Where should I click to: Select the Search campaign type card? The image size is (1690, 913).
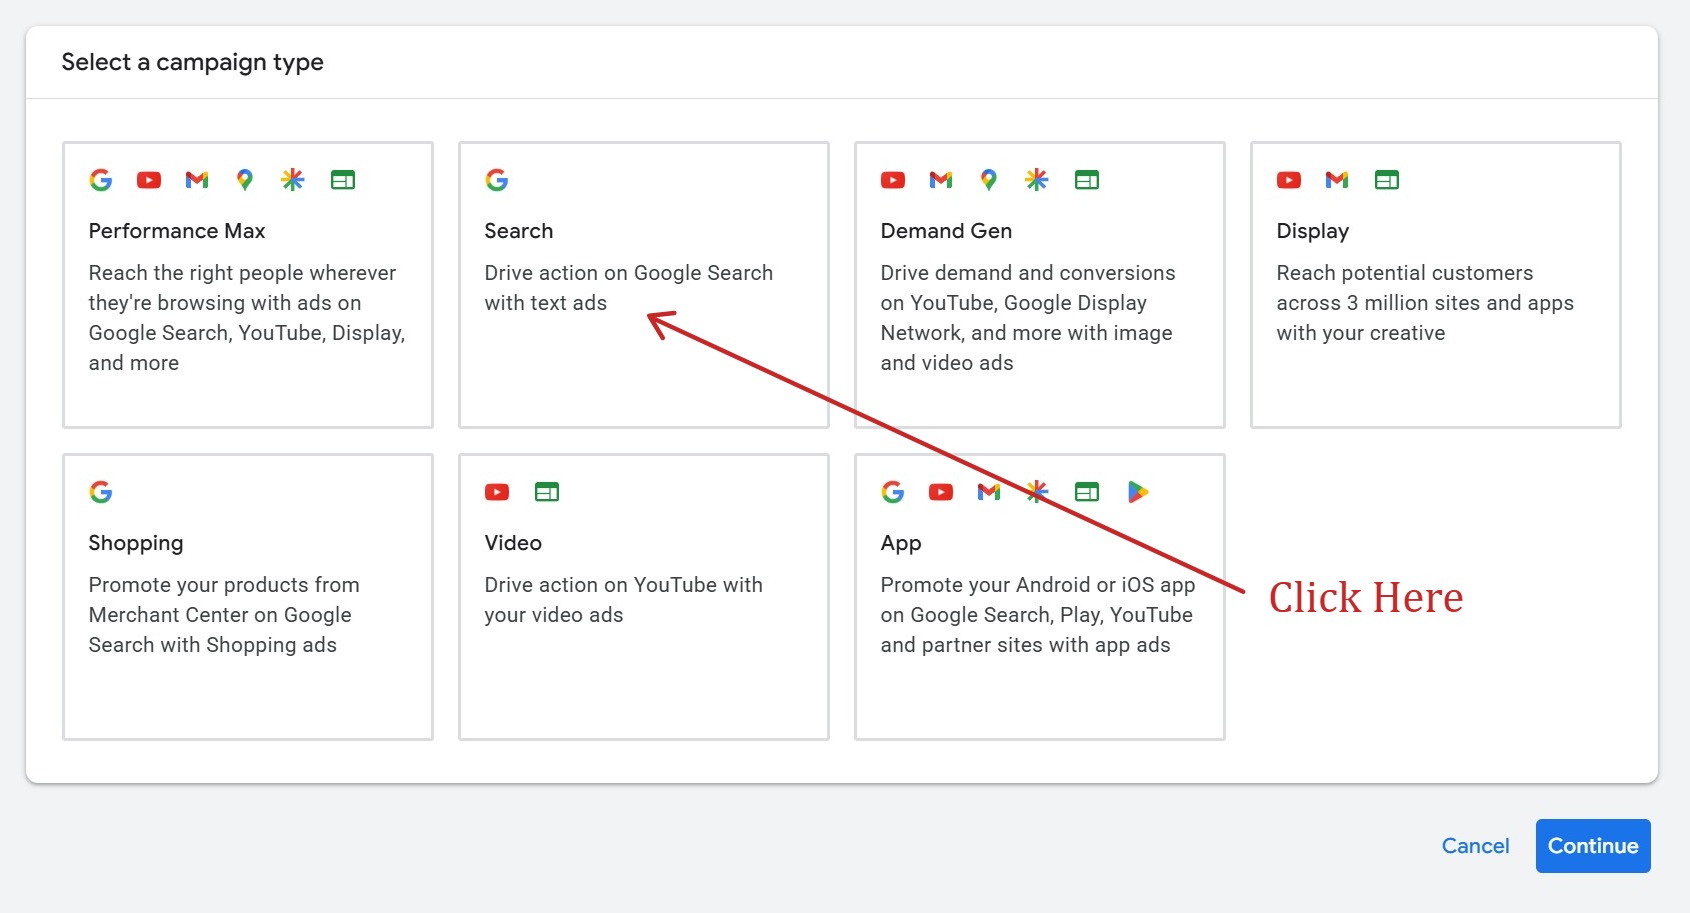(x=644, y=285)
